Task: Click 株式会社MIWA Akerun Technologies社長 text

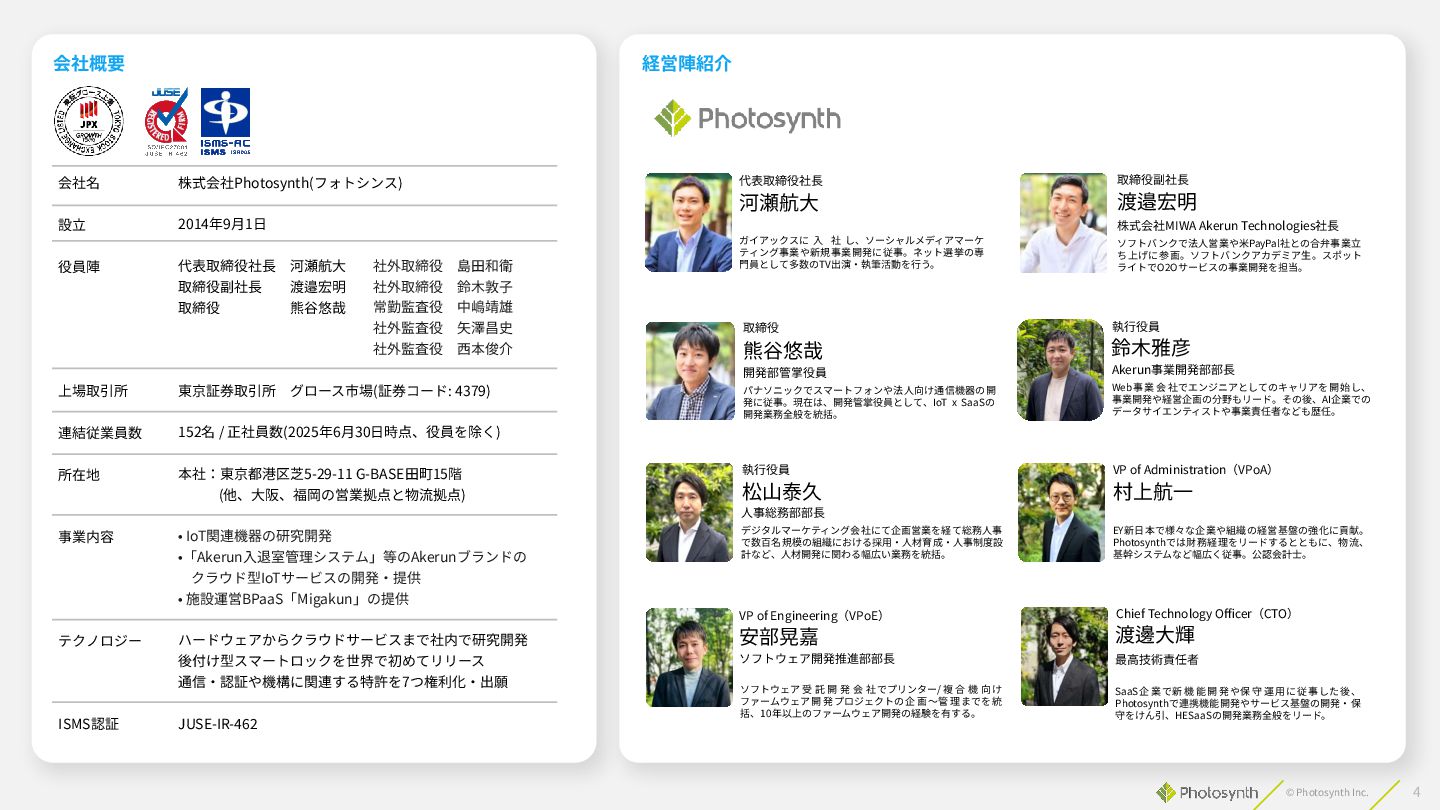Action: point(1228,226)
